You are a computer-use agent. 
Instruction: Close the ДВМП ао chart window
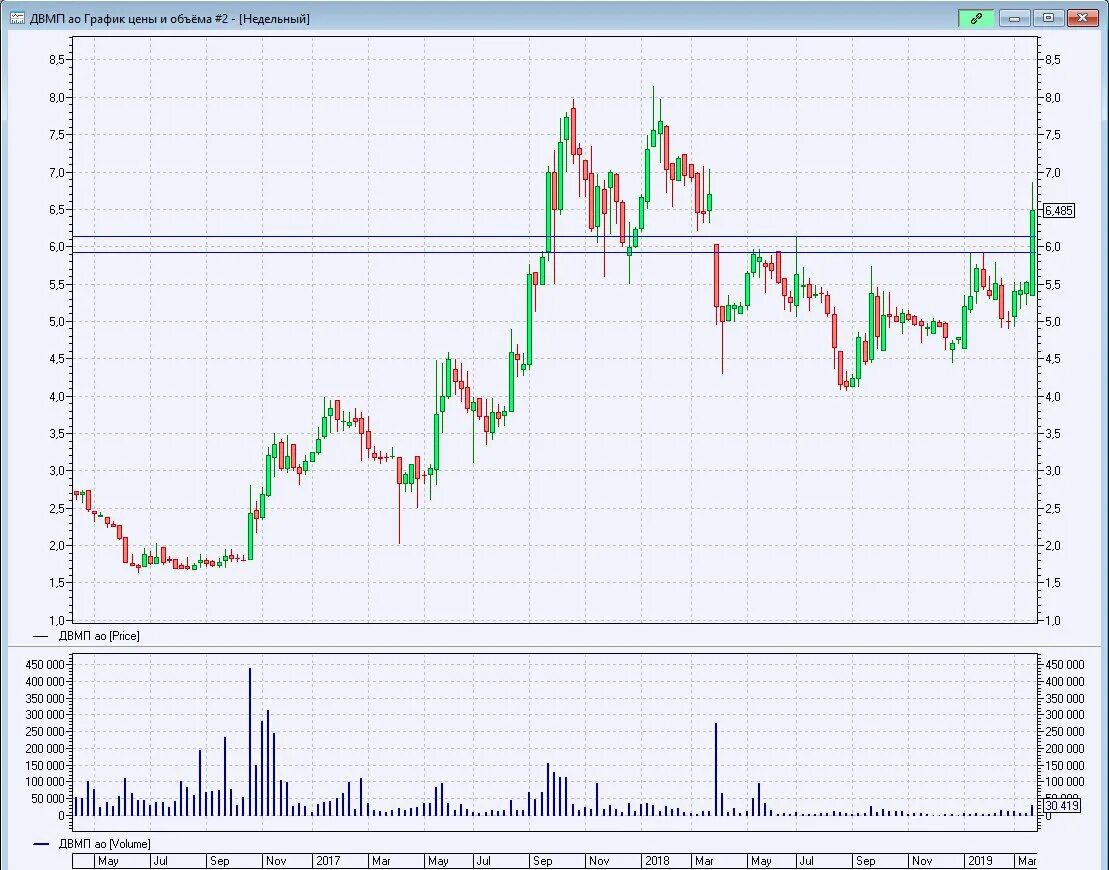[x=1082, y=18]
